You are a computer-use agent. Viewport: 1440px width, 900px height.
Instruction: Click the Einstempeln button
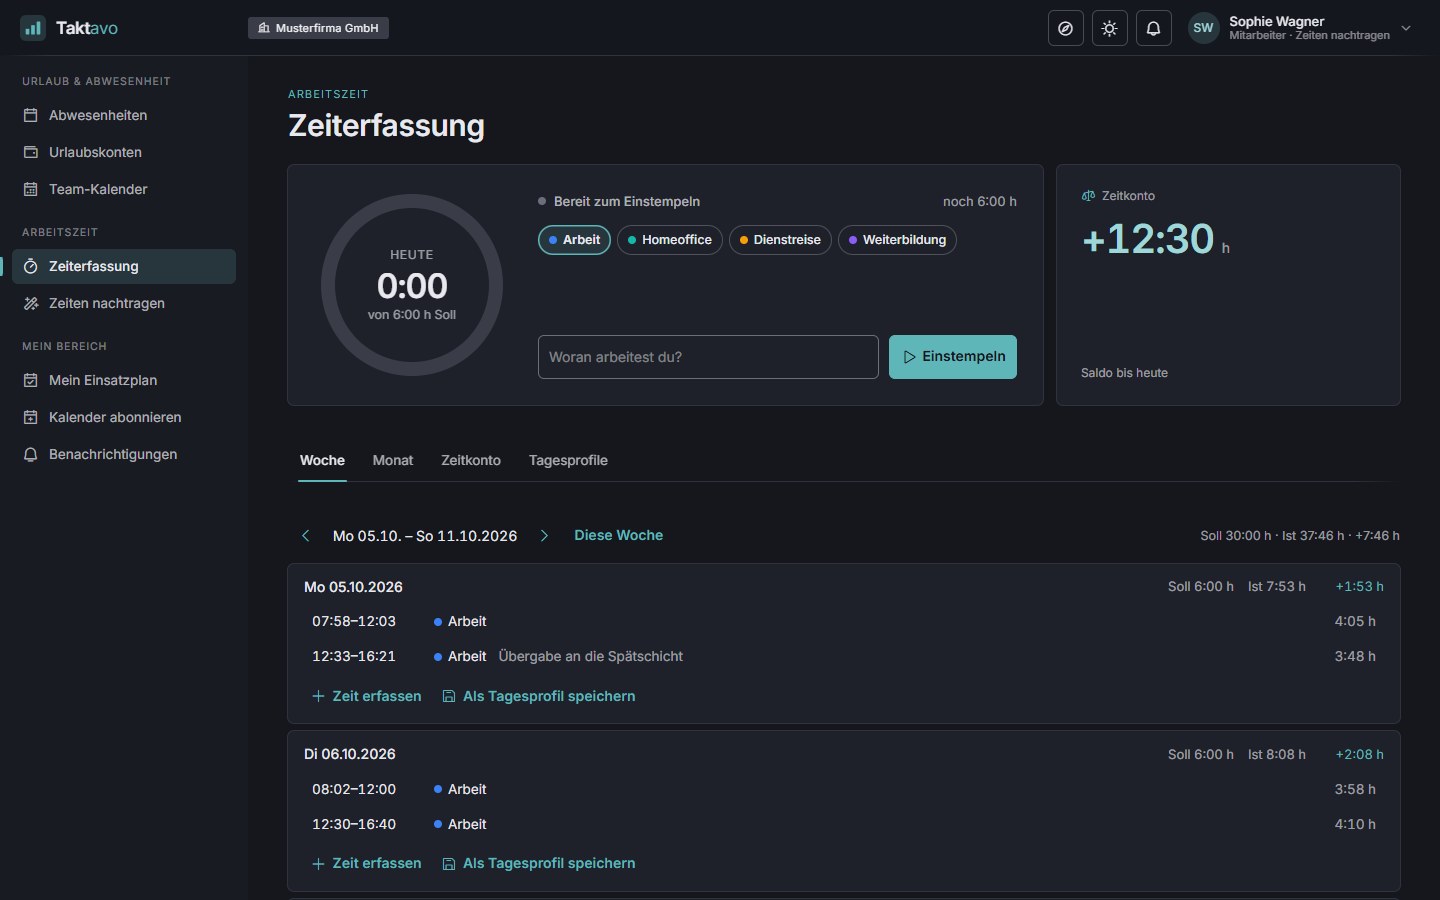coord(953,357)
